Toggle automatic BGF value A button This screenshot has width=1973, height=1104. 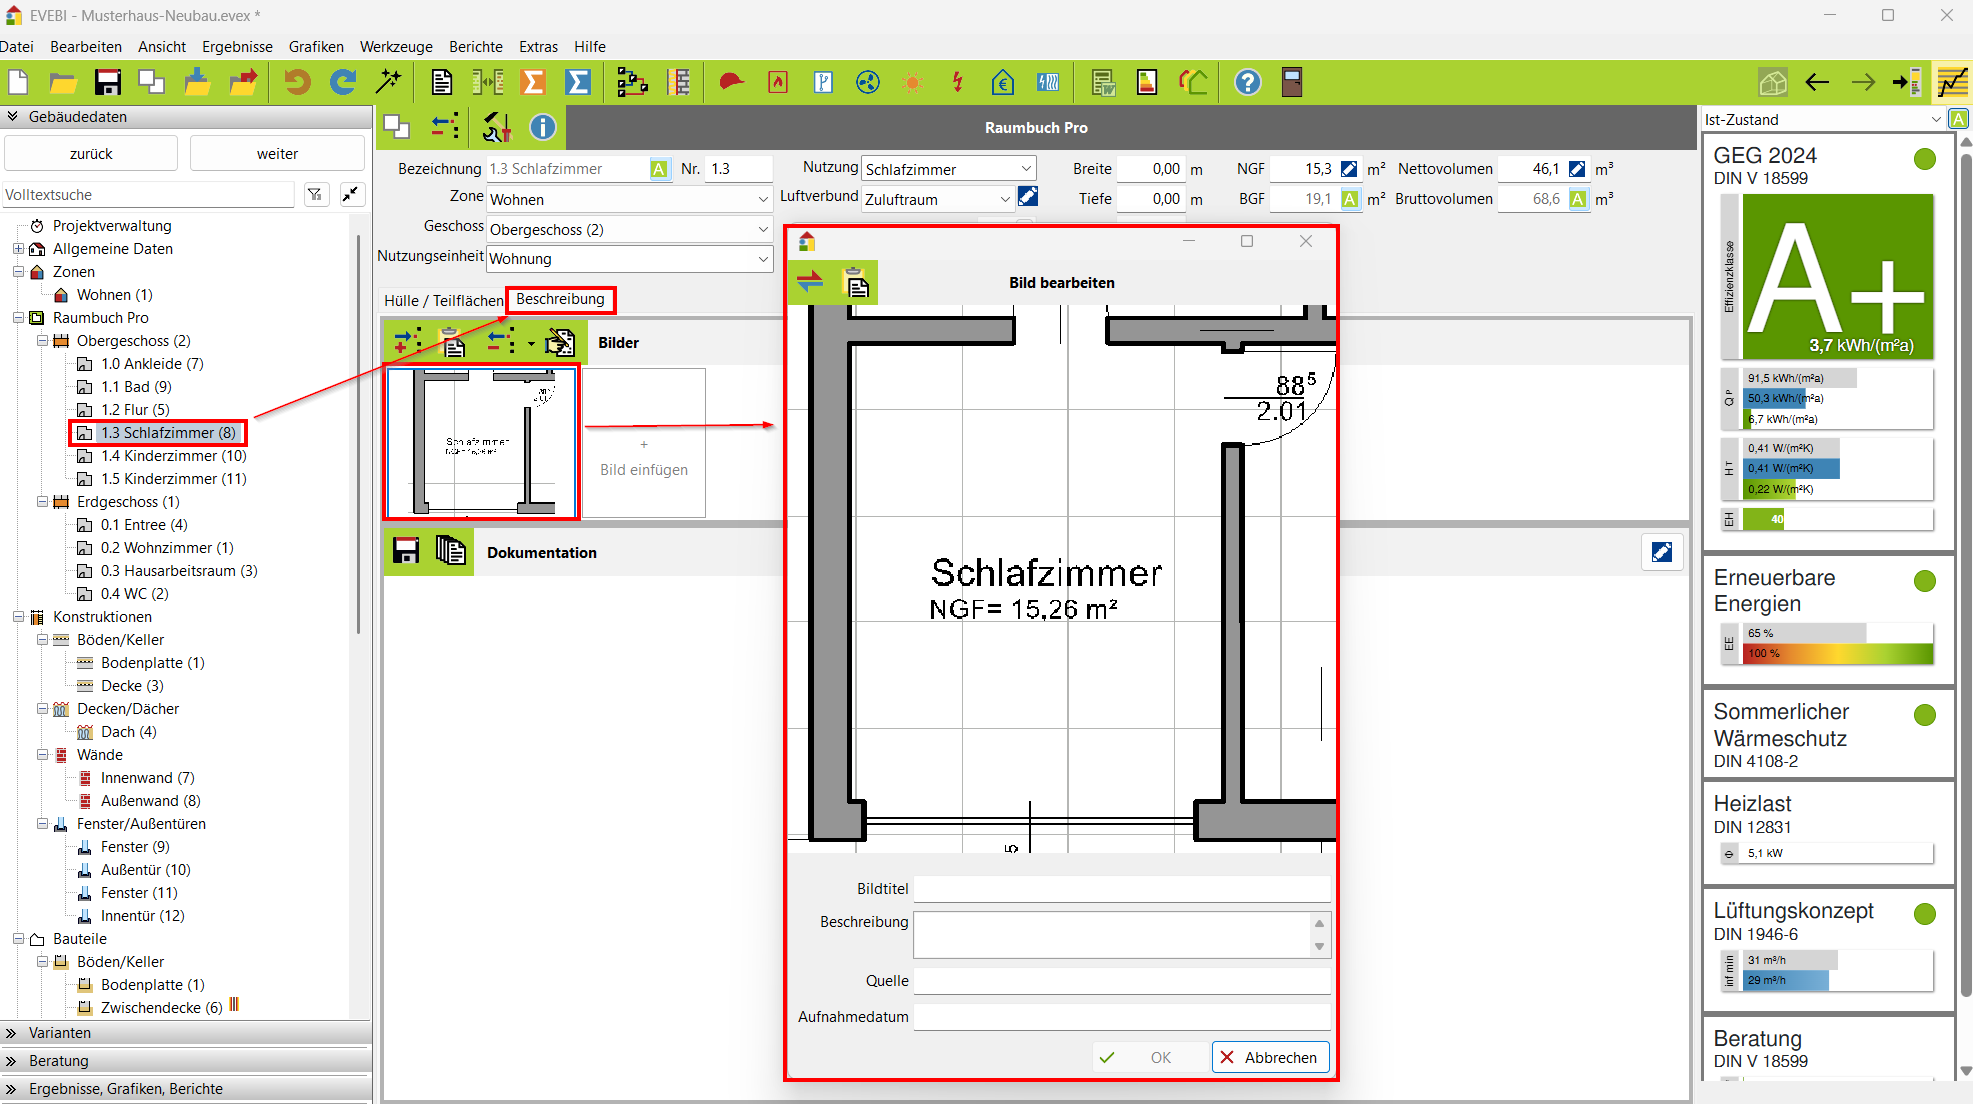coord(1349,199)
